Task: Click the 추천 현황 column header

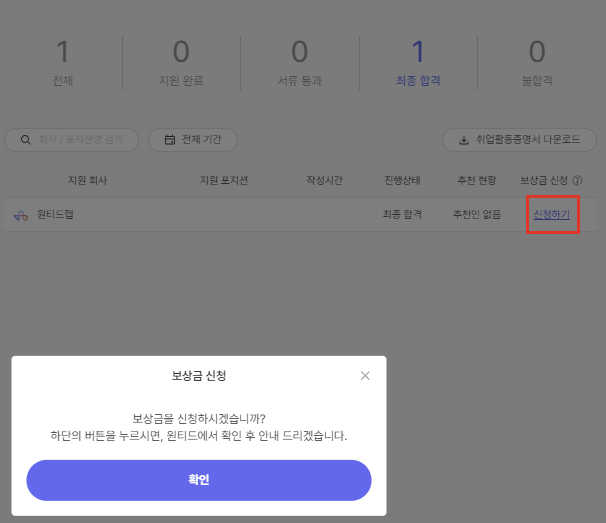Action: coord(477,180)
